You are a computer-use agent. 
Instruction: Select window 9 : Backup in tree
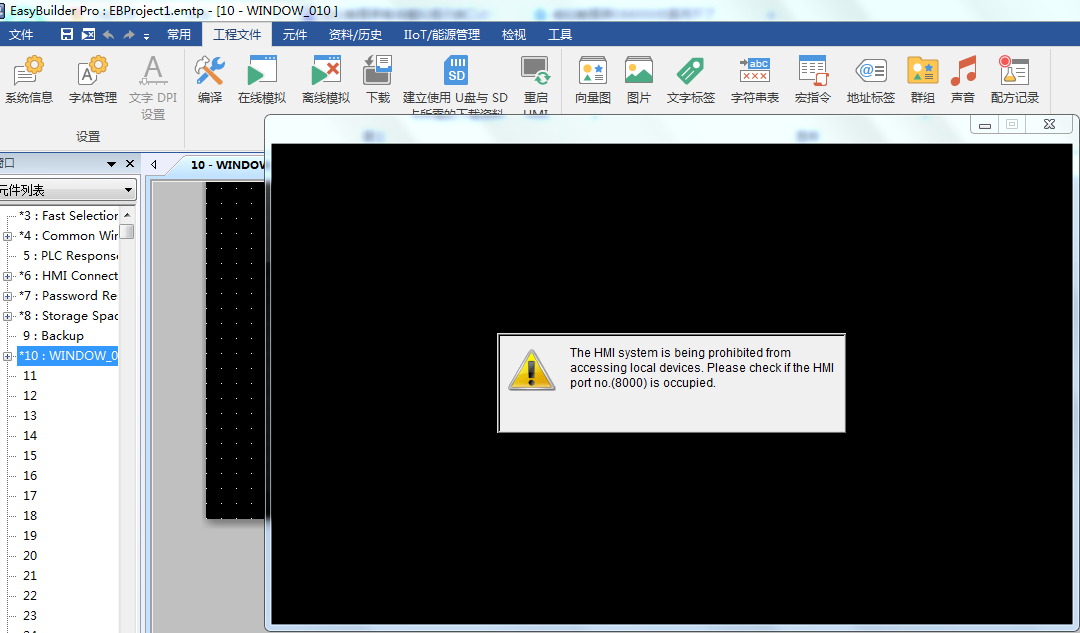pyautogui.click(x=62, y=336)
